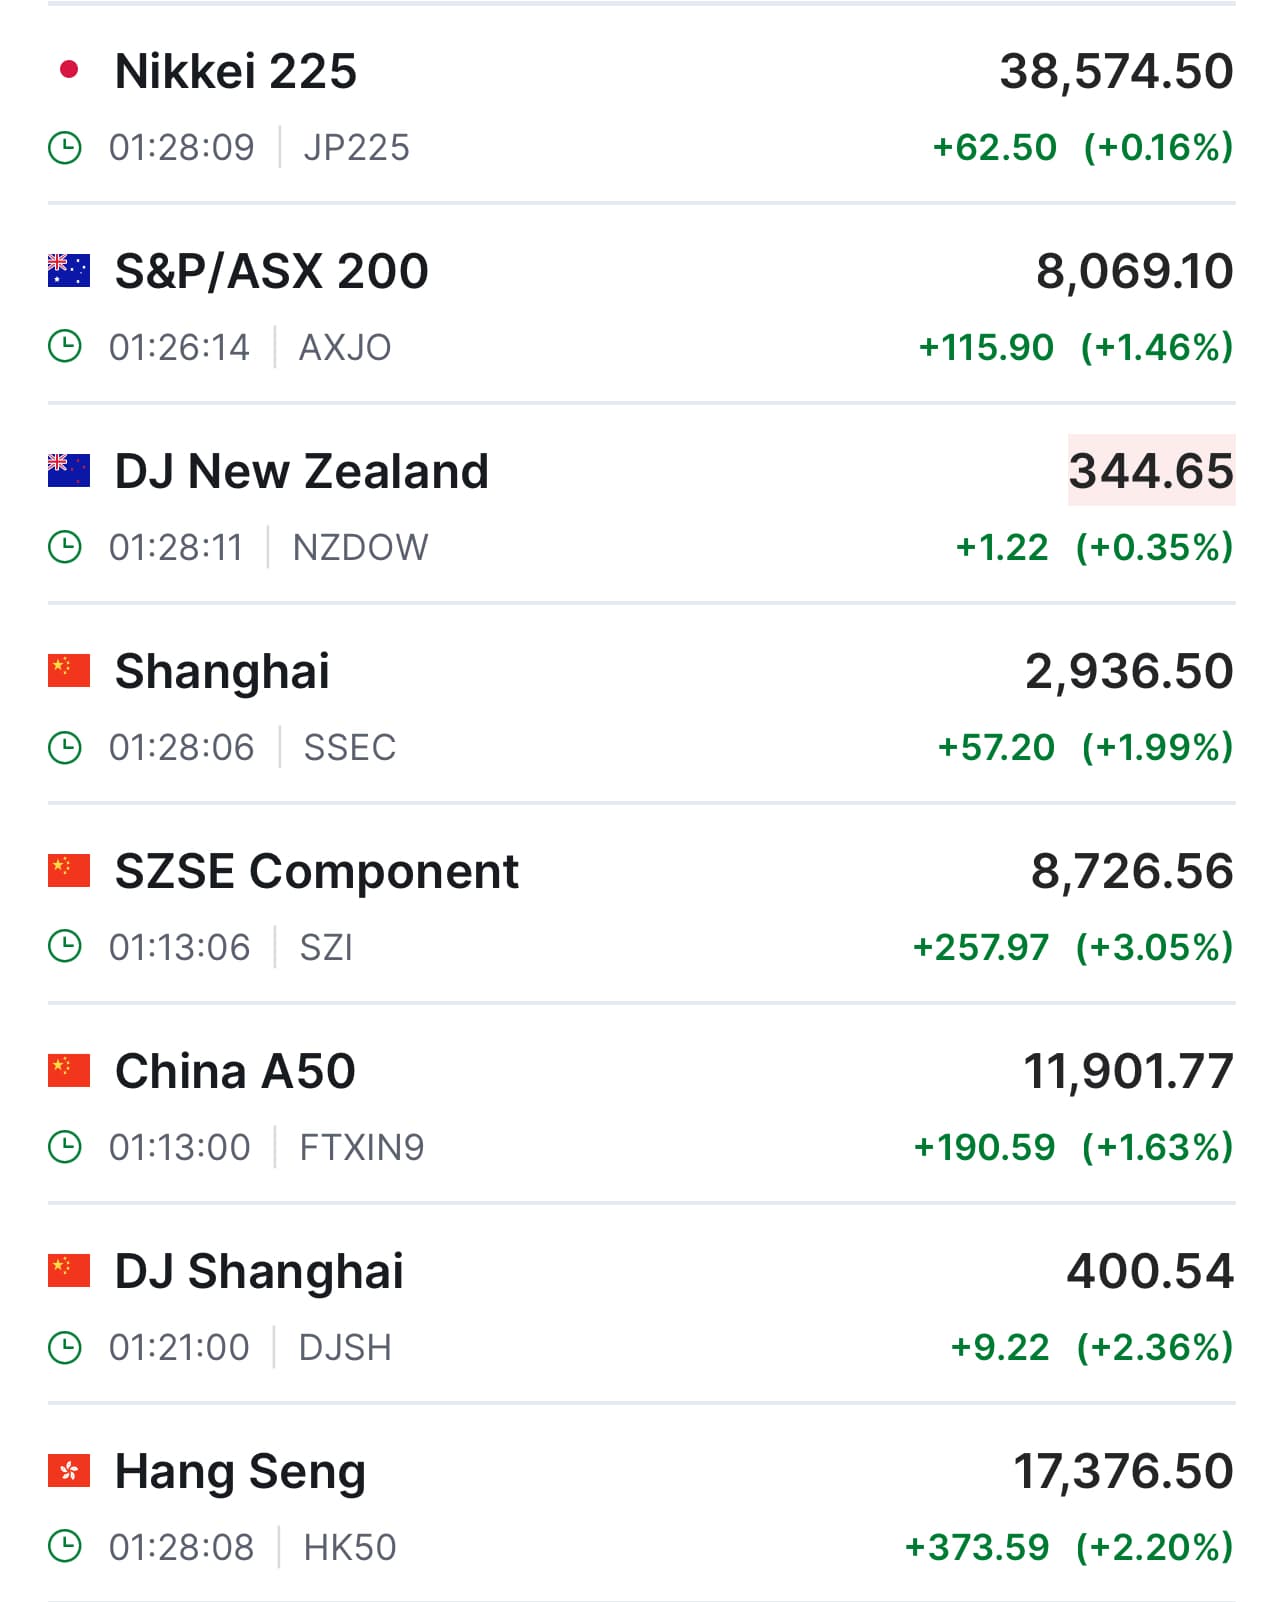Image resolution: width=1284 pixels, height=1602 pixels.
Task: Click the JP225 ticker symbol
Action: pyautogui.click(x=356, y=148)
